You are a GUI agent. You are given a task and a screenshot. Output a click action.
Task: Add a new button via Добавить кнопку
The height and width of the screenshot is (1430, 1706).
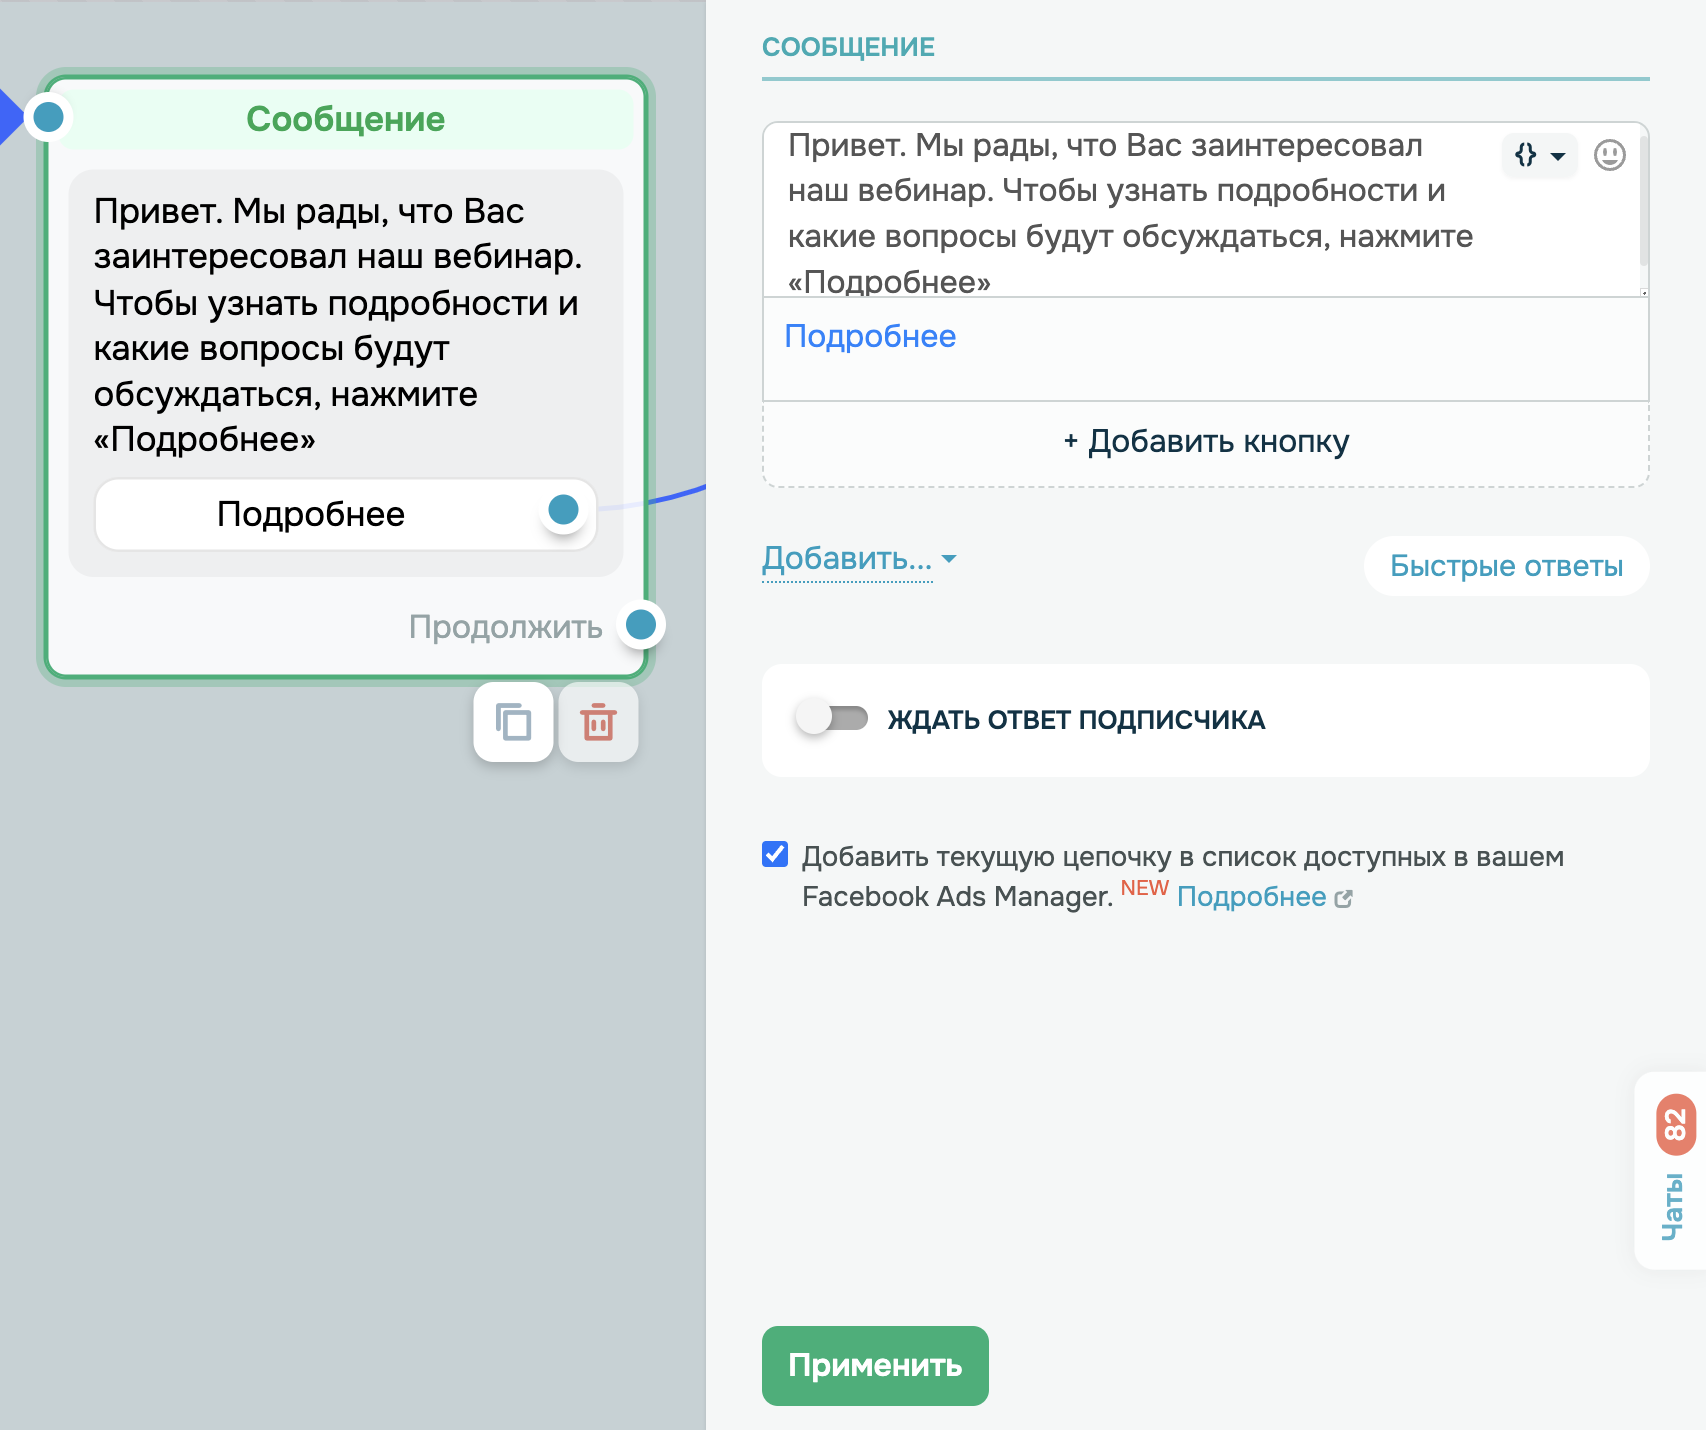[1203, 441]
